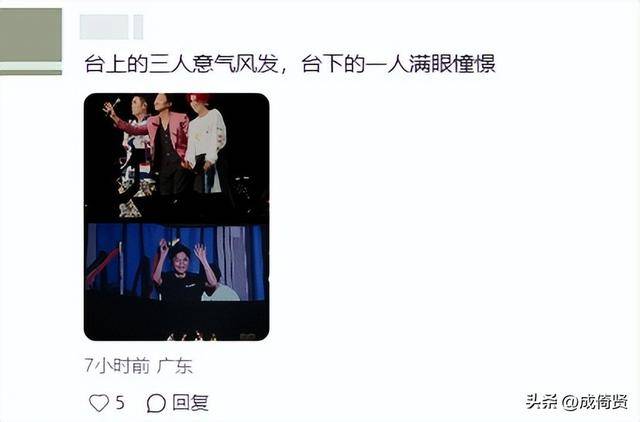640x422 pixels.
Task: Open the 回复 reply link
Action: 190,403
